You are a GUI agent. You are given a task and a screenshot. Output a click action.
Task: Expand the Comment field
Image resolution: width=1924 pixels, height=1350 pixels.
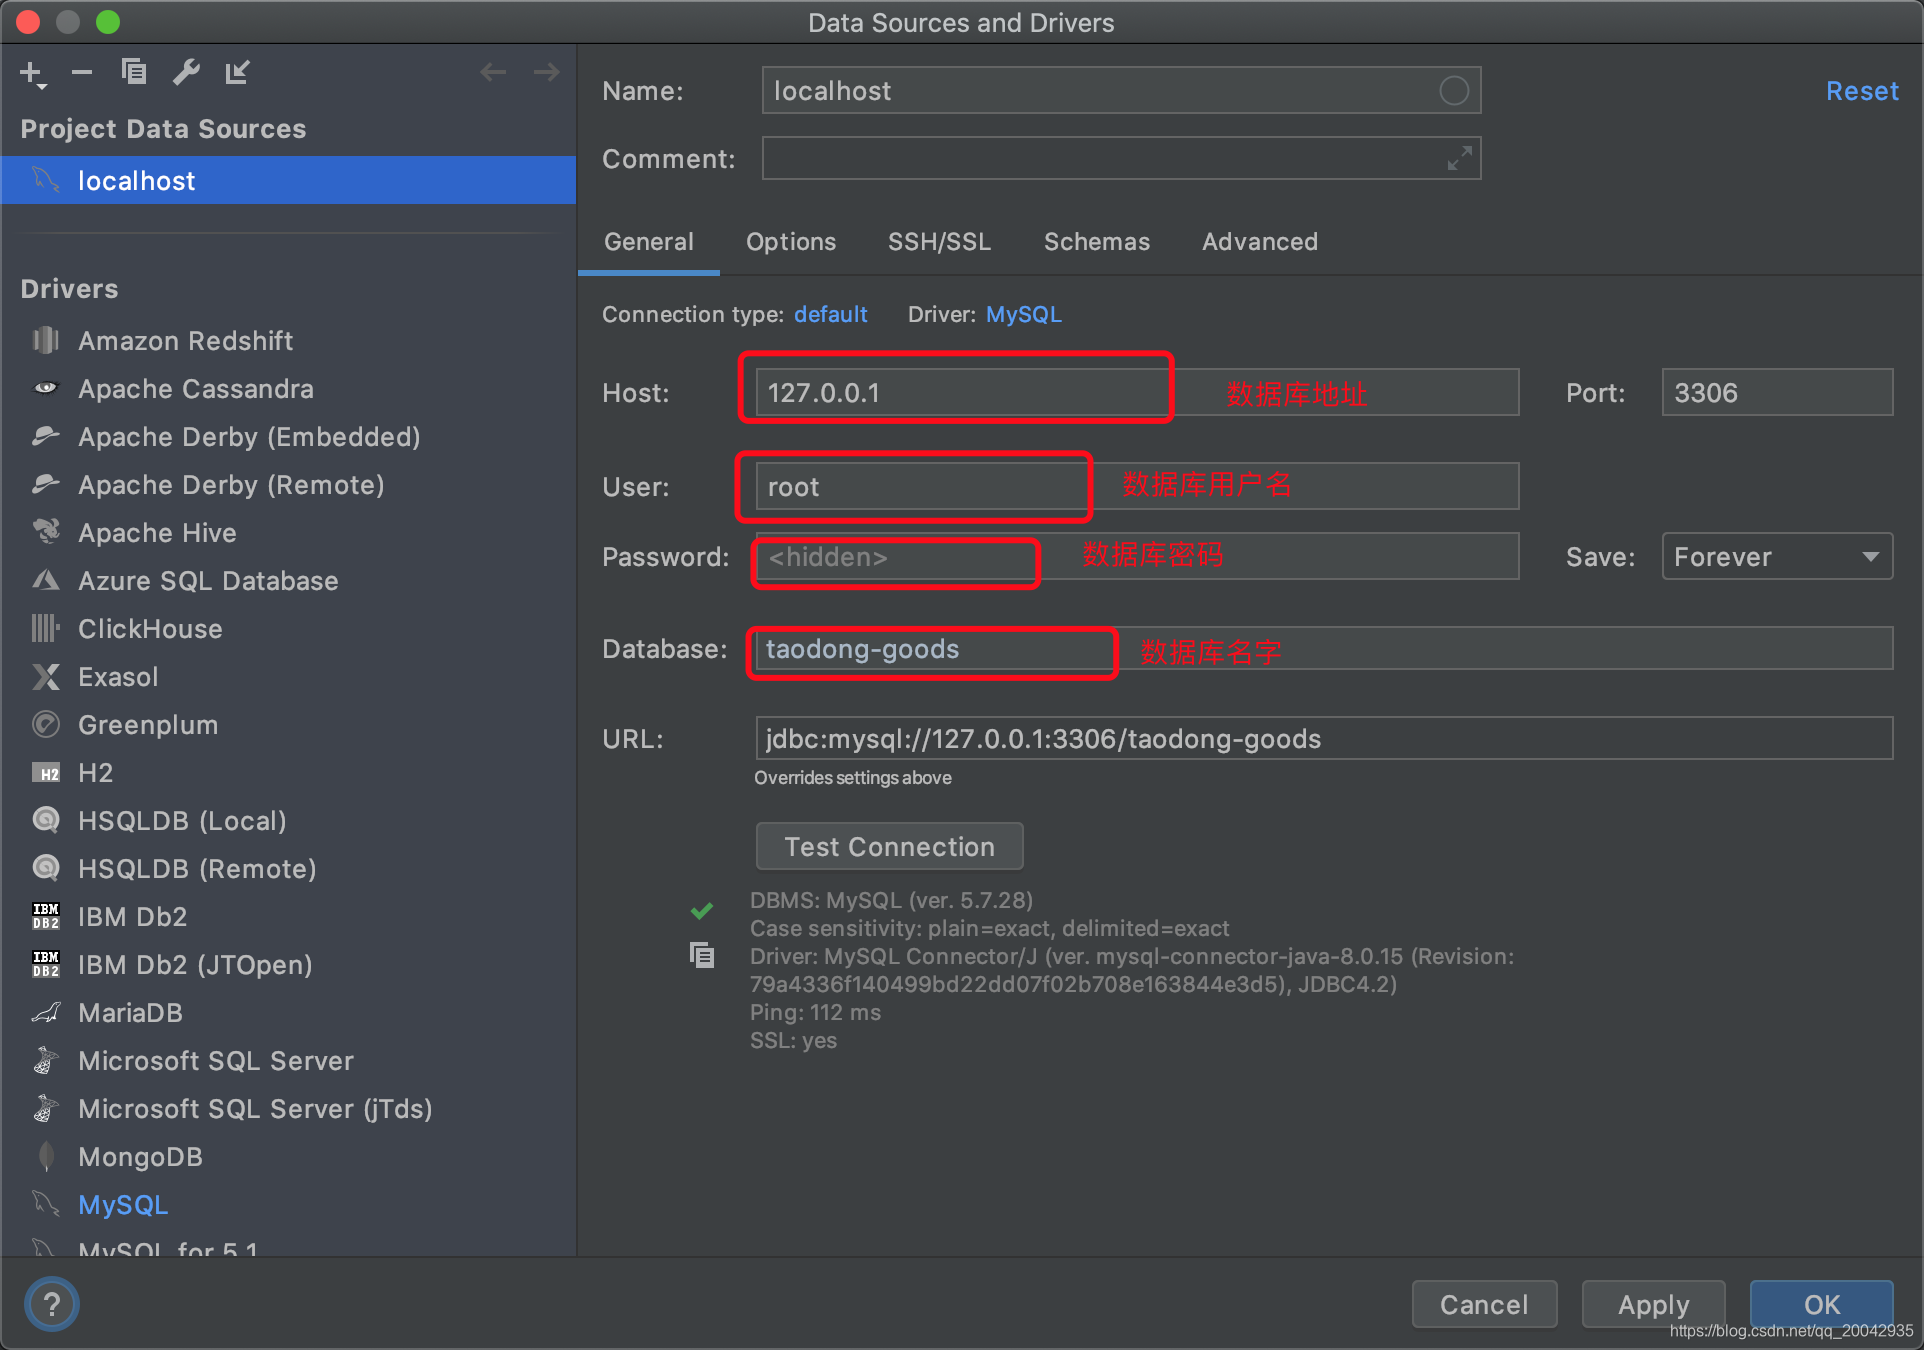click(1458, 158)
